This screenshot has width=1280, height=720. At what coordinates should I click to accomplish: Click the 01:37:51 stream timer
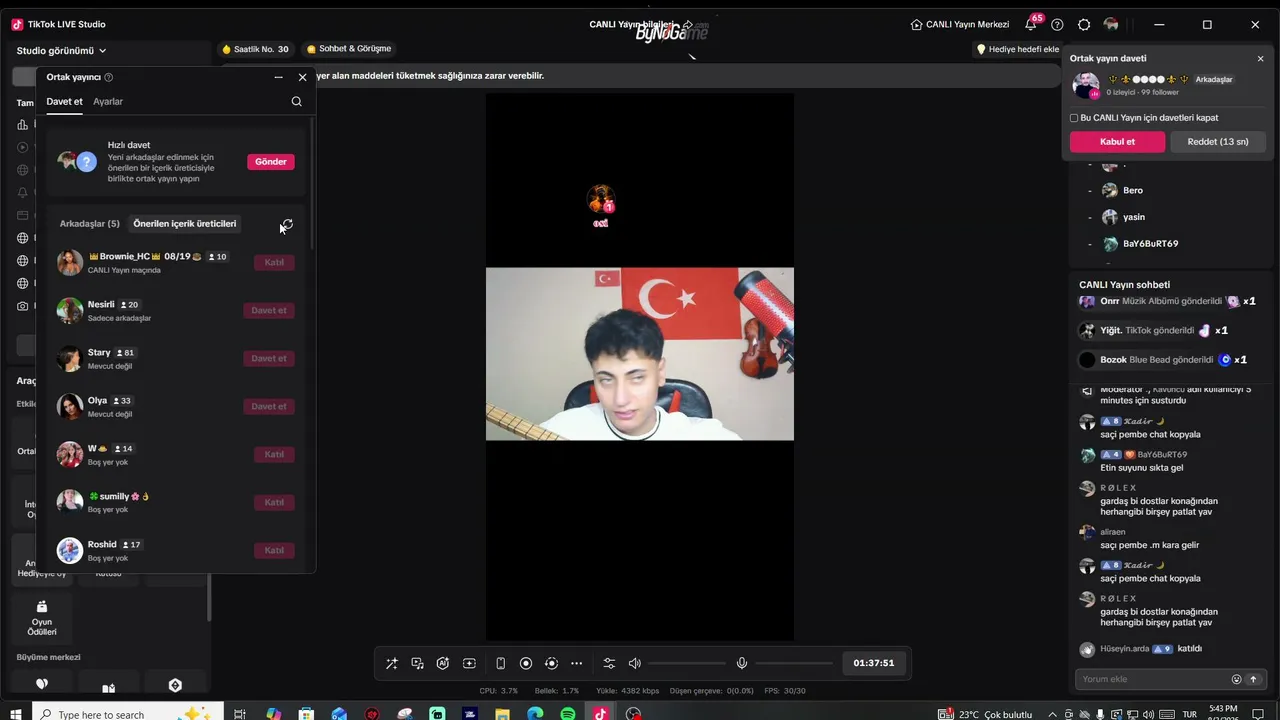pyautogui.click(x=874, y=663)
